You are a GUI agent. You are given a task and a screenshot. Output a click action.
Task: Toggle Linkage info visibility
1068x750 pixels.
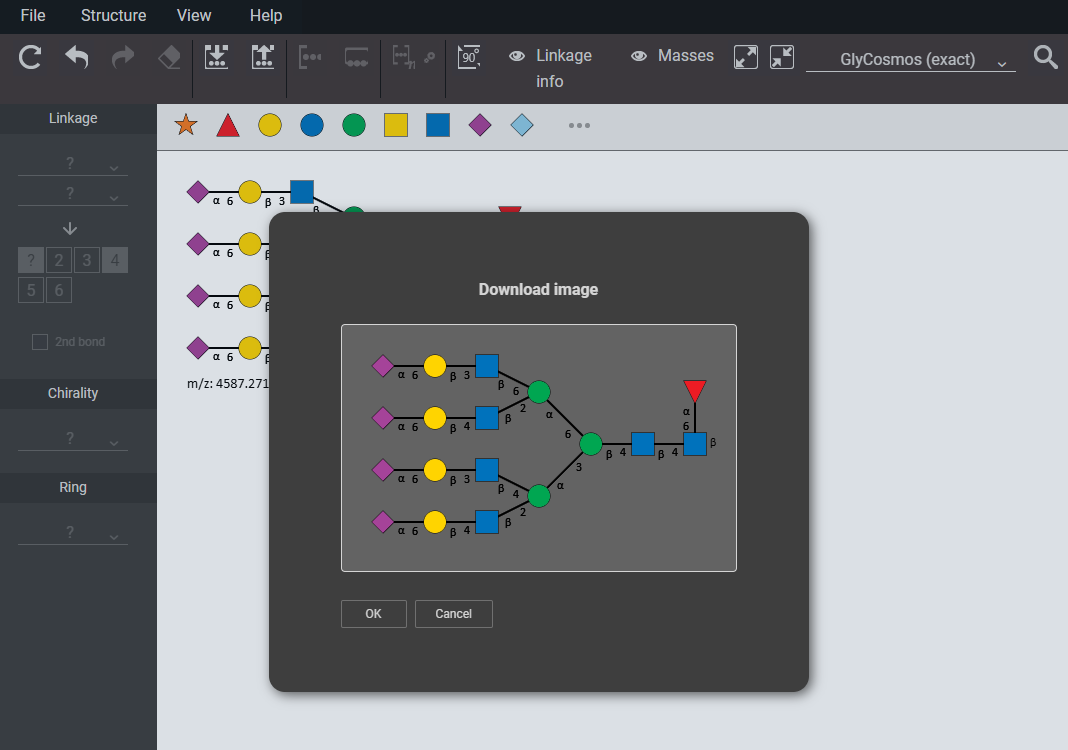point(551,67)
